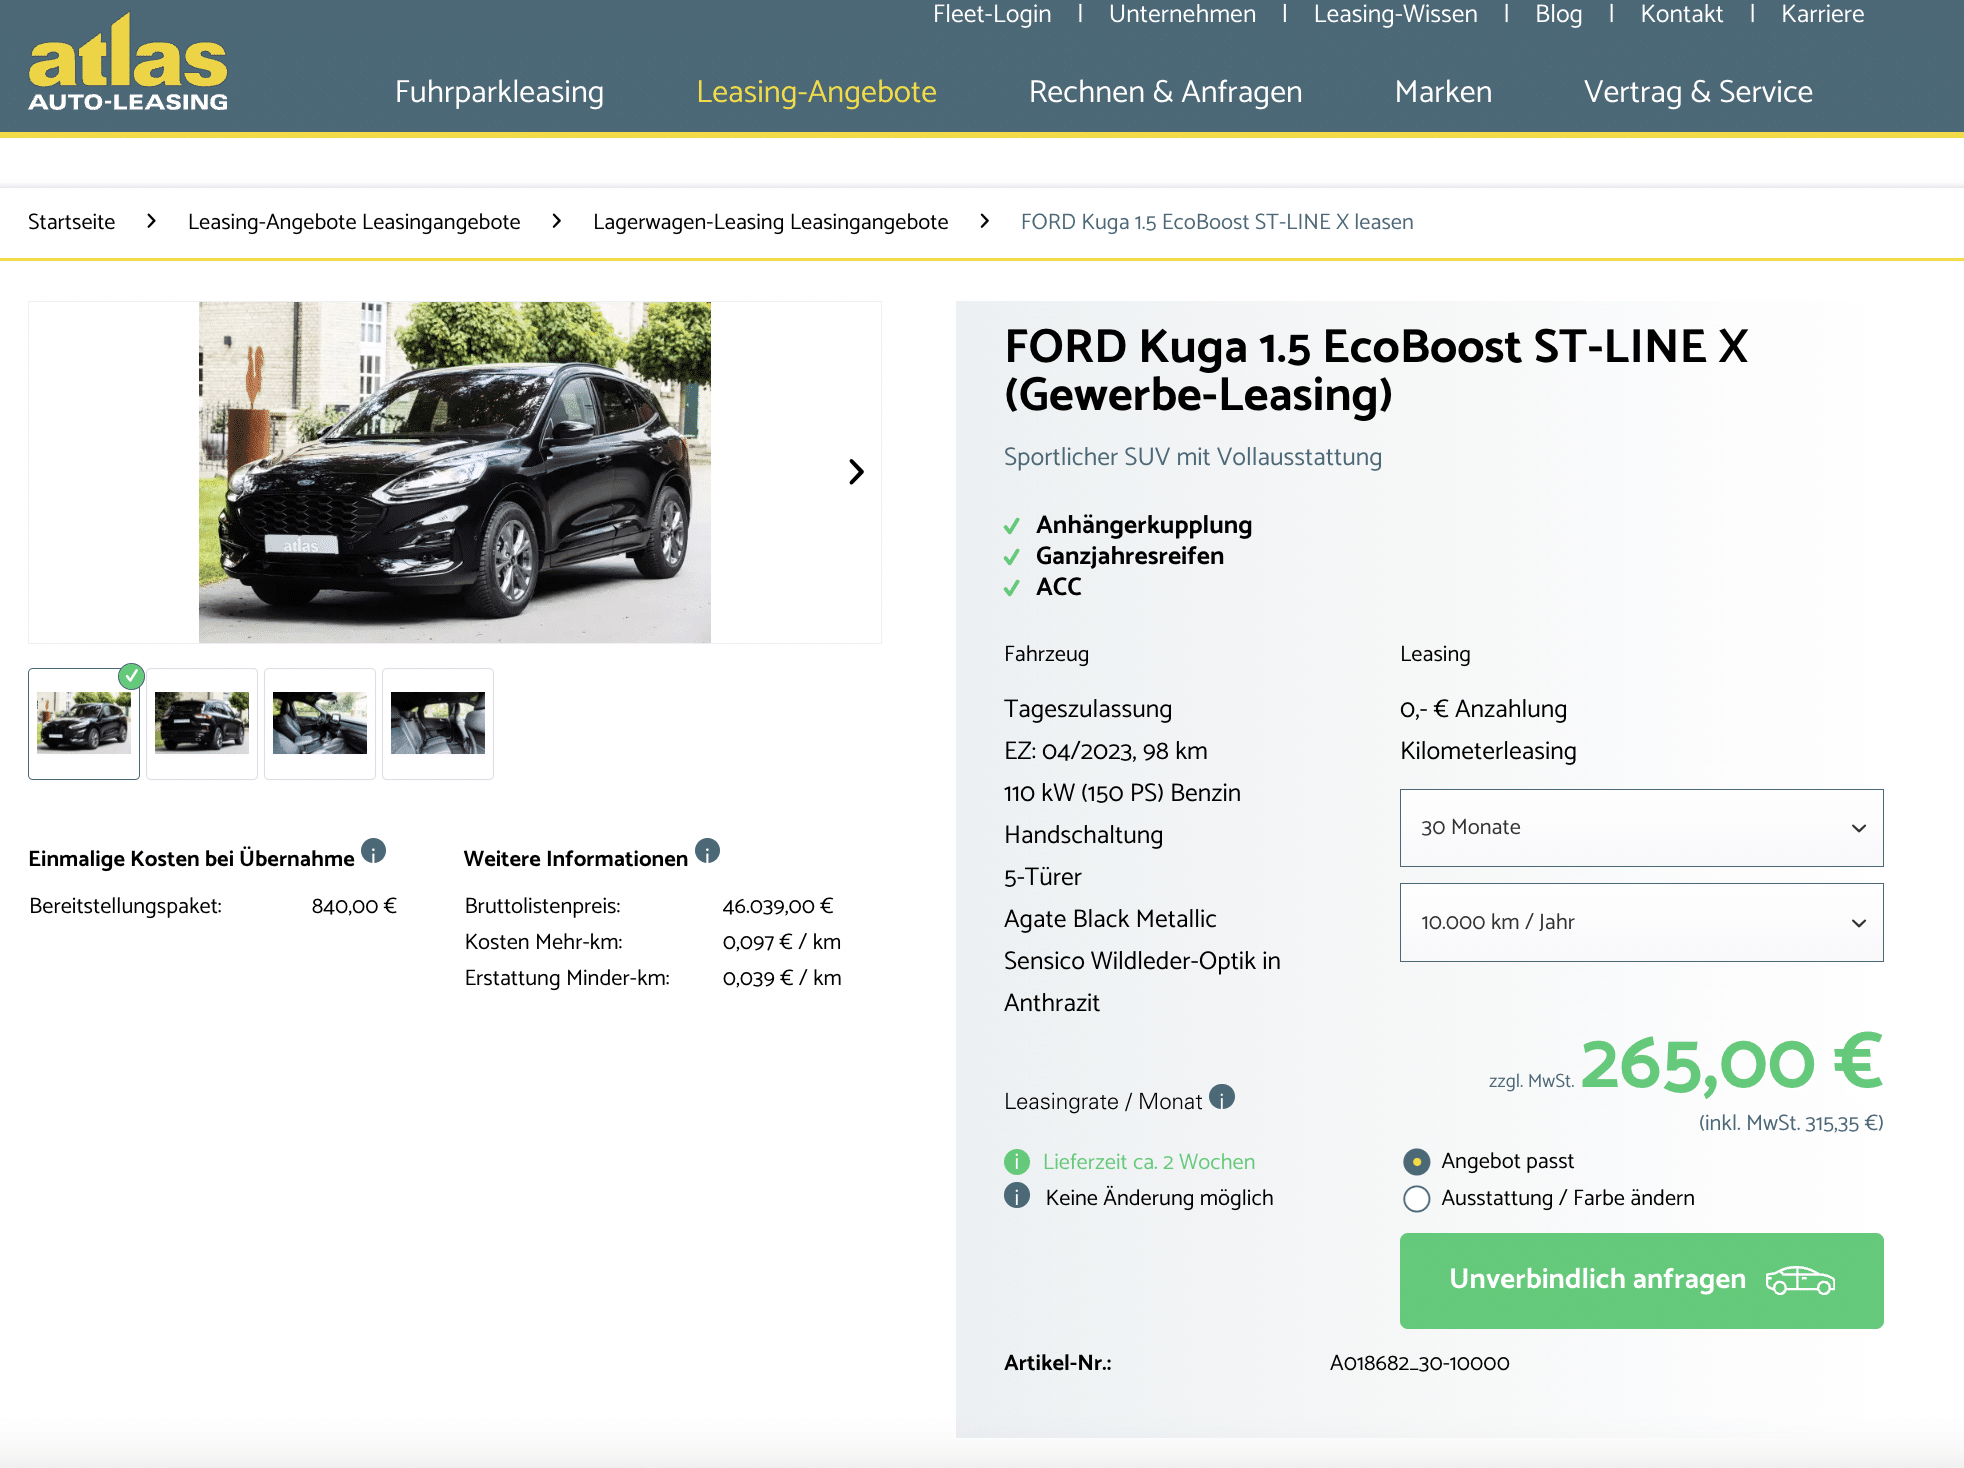This screenshot has height=1468, width=1964.
Task: Click Sportlicher SUV mit Vollausstattung subtitle
Action: (1193, 457)
